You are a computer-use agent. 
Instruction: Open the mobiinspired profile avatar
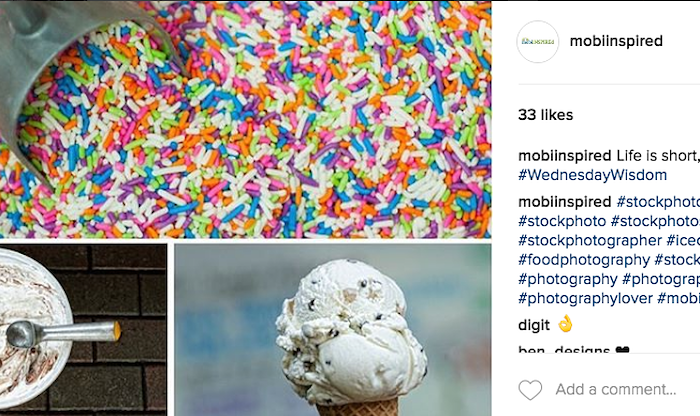pos(538,42)
